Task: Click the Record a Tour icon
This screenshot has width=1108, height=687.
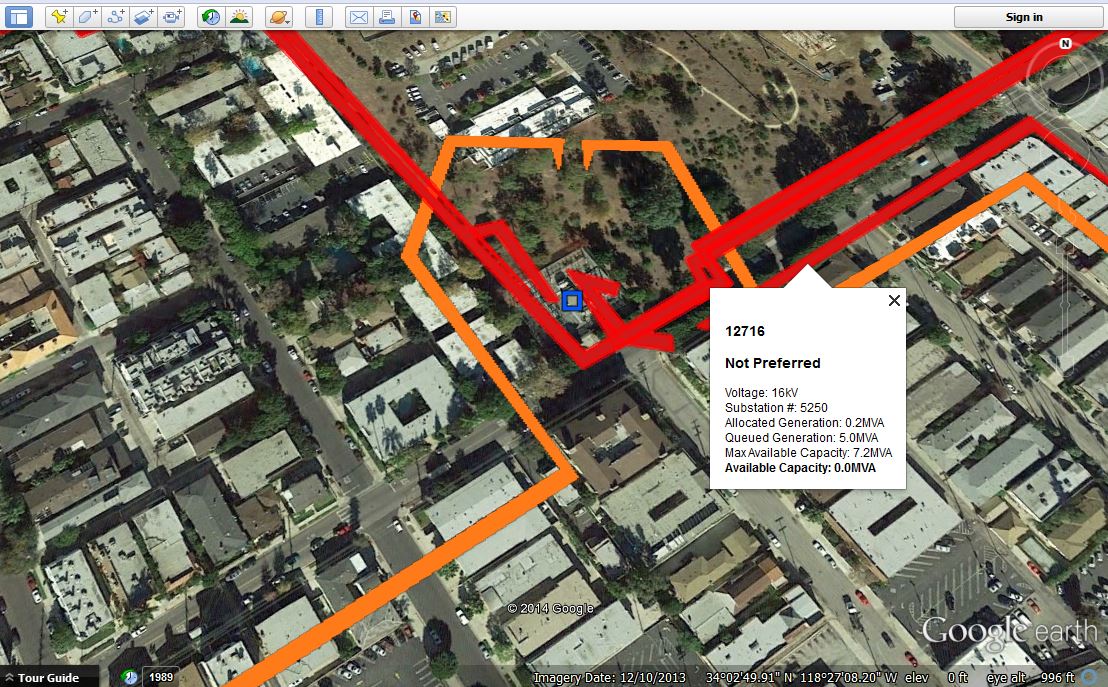Action: 171,17
